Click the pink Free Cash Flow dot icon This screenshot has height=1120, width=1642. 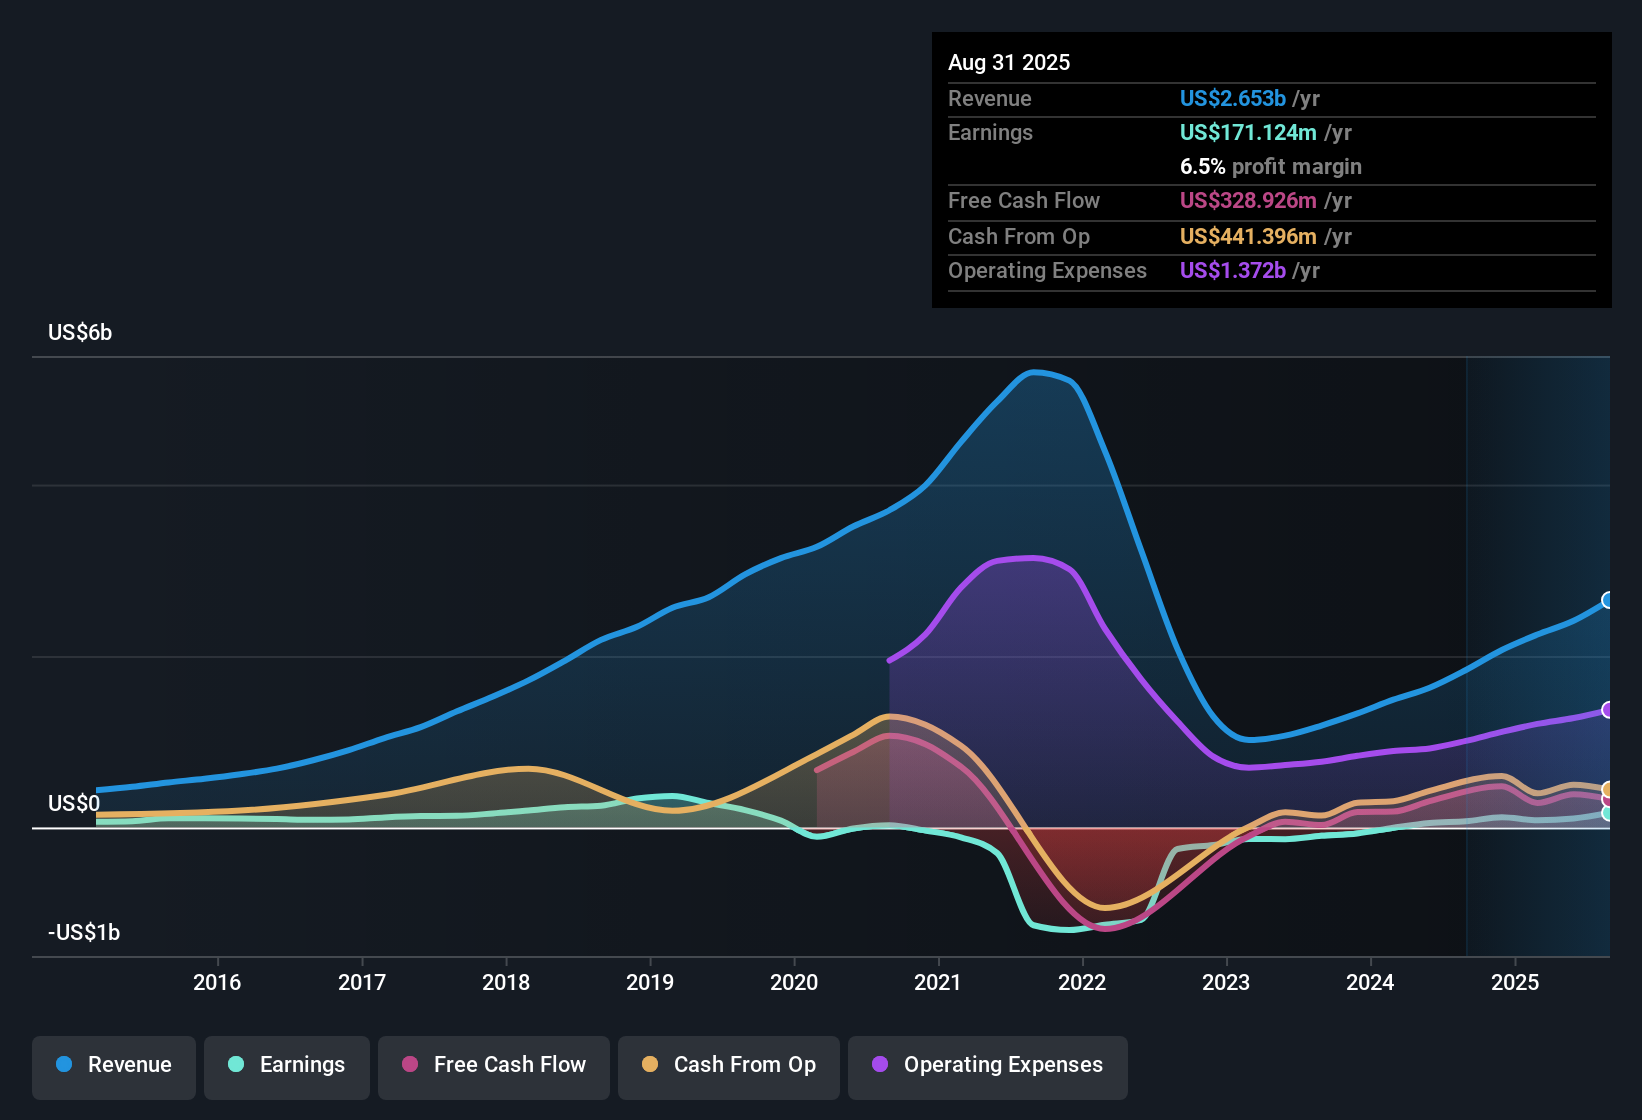408,1065
